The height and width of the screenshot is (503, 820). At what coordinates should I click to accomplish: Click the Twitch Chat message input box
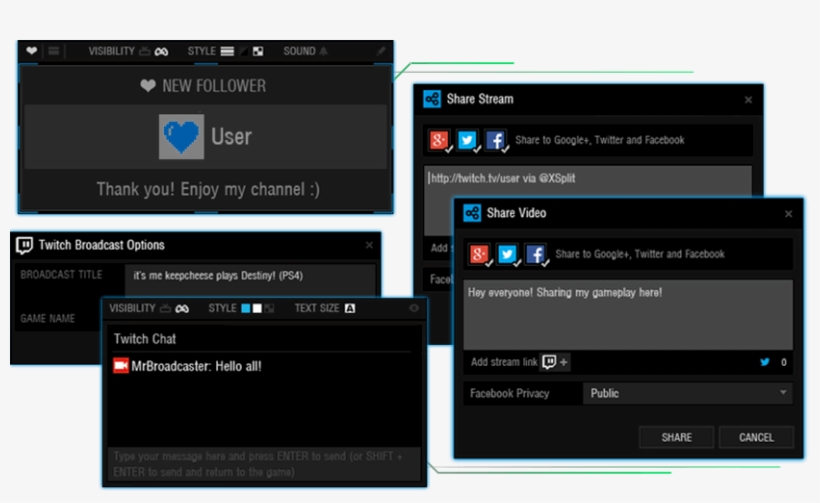[264, 464]
